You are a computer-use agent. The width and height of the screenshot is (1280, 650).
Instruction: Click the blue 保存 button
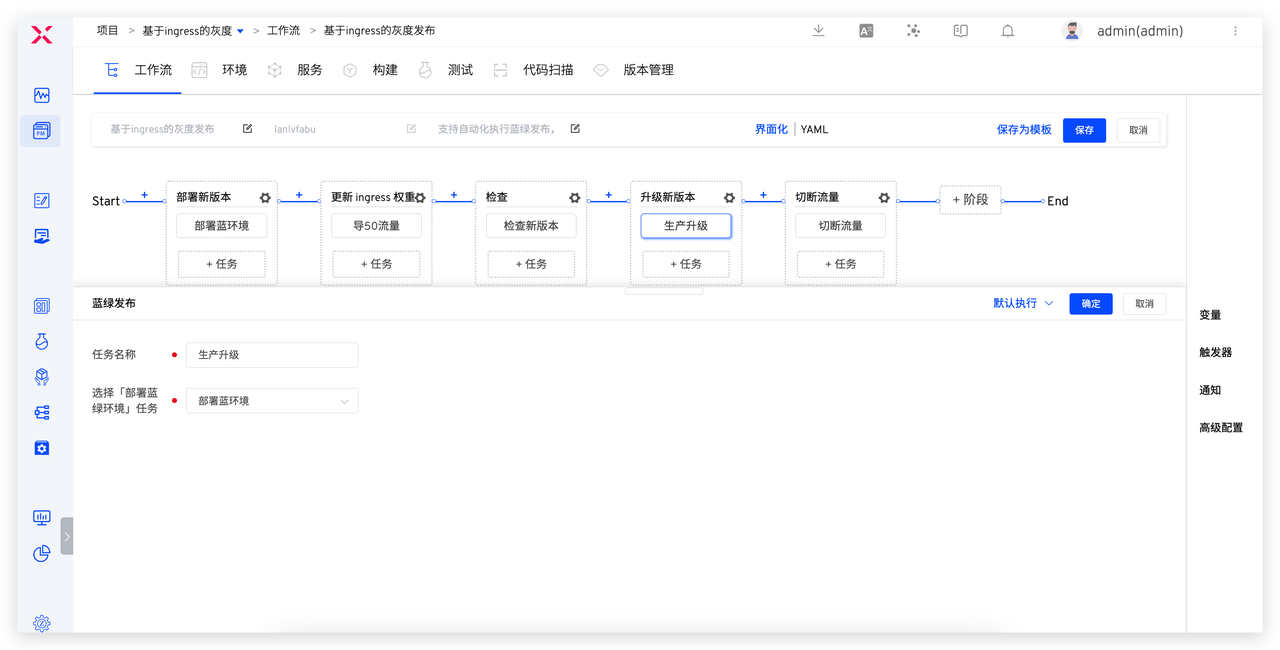click(x=1084, y=130)
